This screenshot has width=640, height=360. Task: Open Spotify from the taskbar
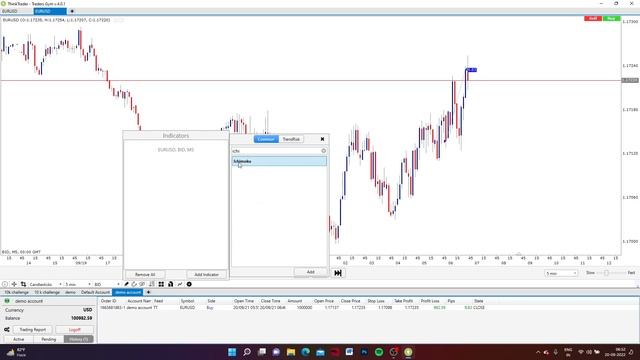pyautogui.click(x=379, y=352)
